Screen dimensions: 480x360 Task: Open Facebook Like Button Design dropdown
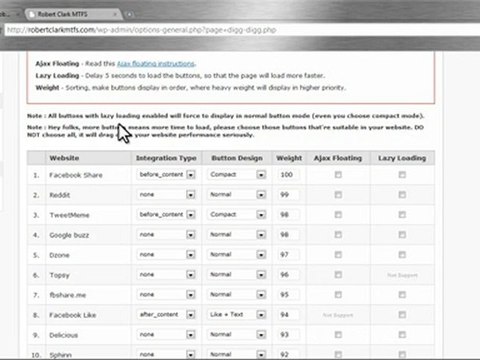(x=237, y=315)
